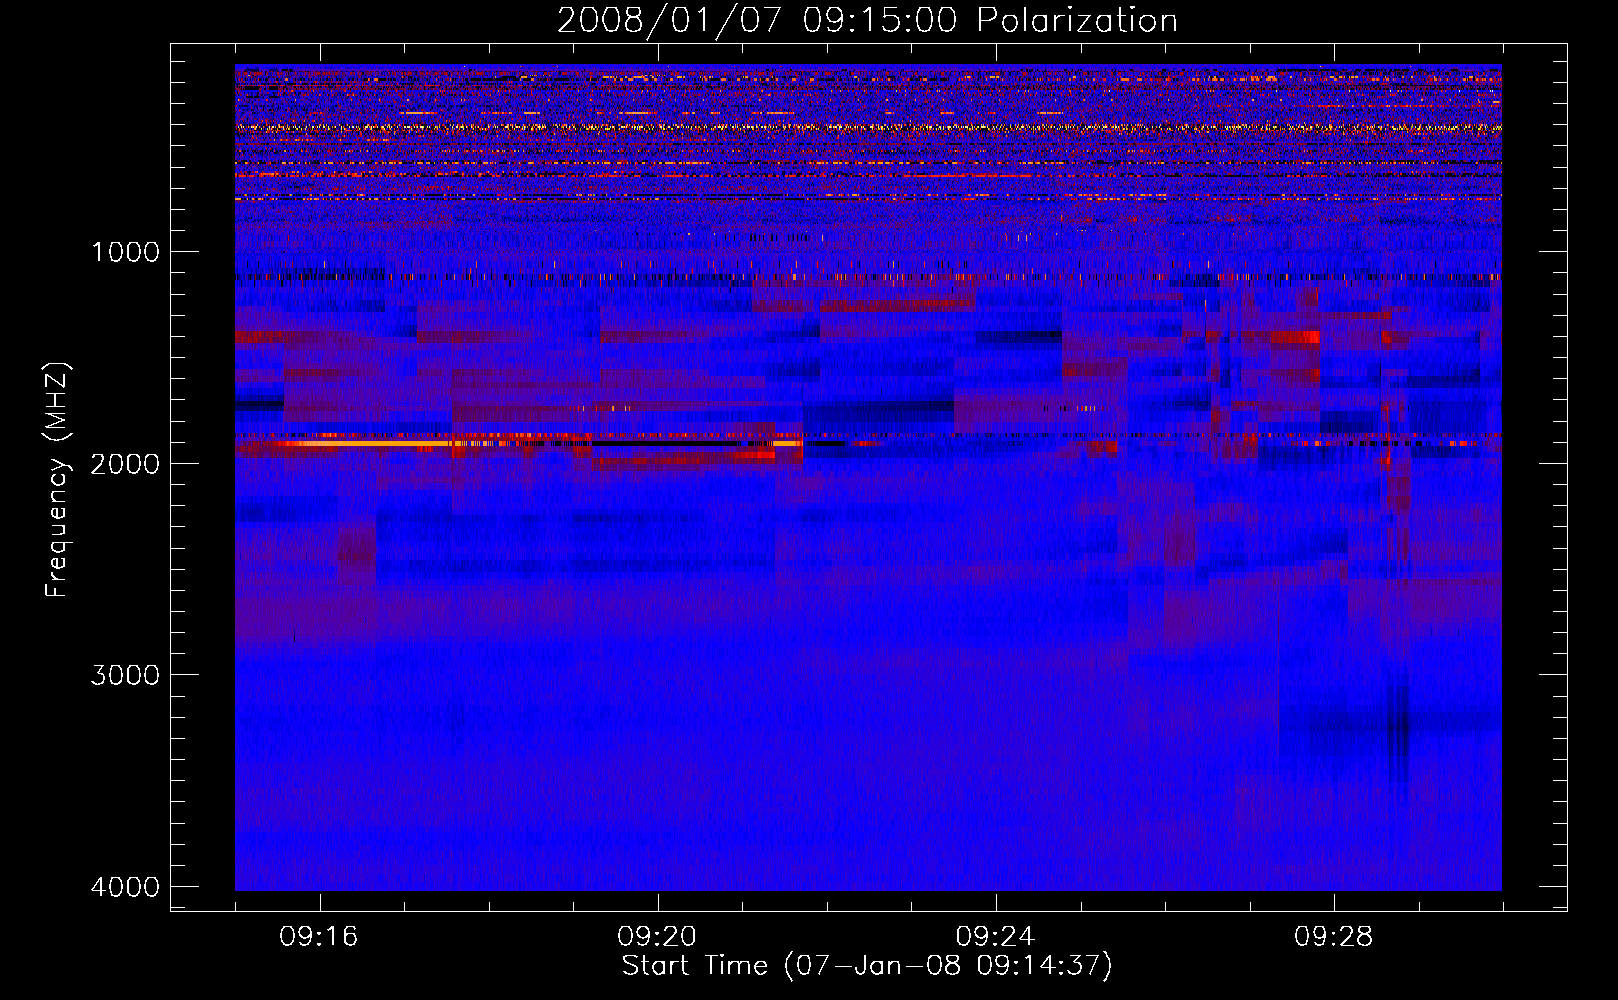The image size is (1618, 1000).
Task: Click the 09:24 time tick label
Action: [x=995, y=937]
